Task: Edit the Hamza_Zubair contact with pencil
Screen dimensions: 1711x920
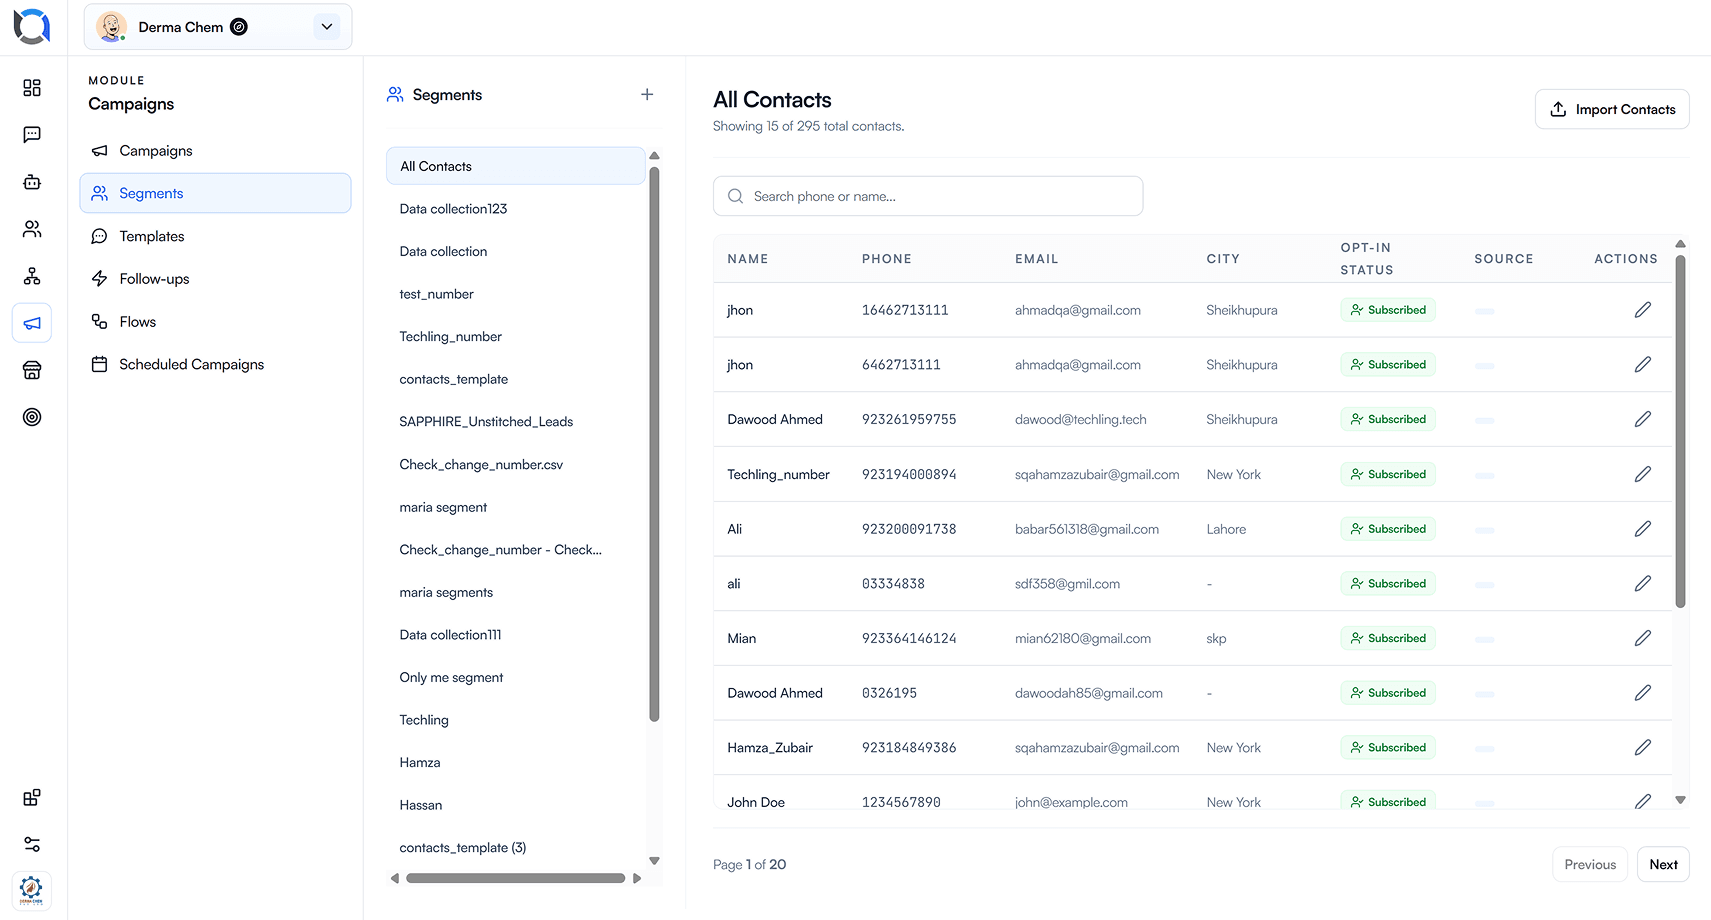Action: coord(1642,747)
